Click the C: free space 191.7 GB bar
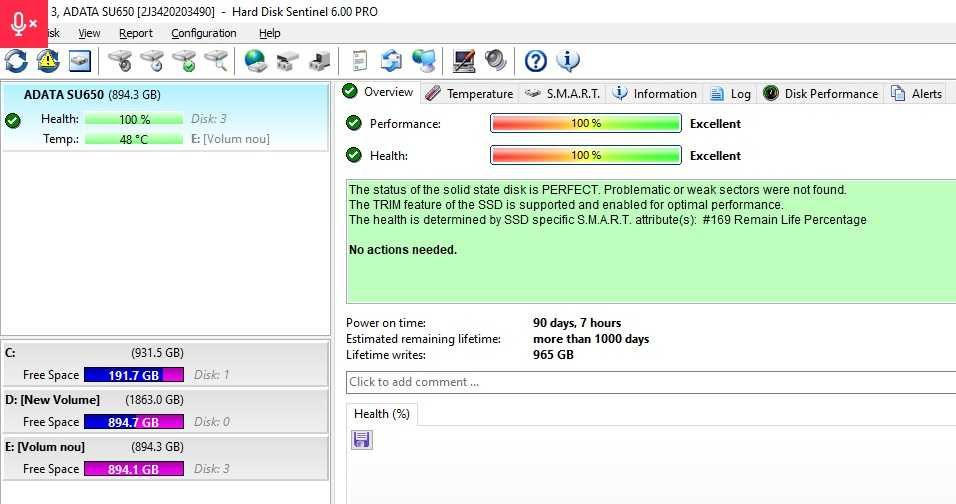 [134, 375]
